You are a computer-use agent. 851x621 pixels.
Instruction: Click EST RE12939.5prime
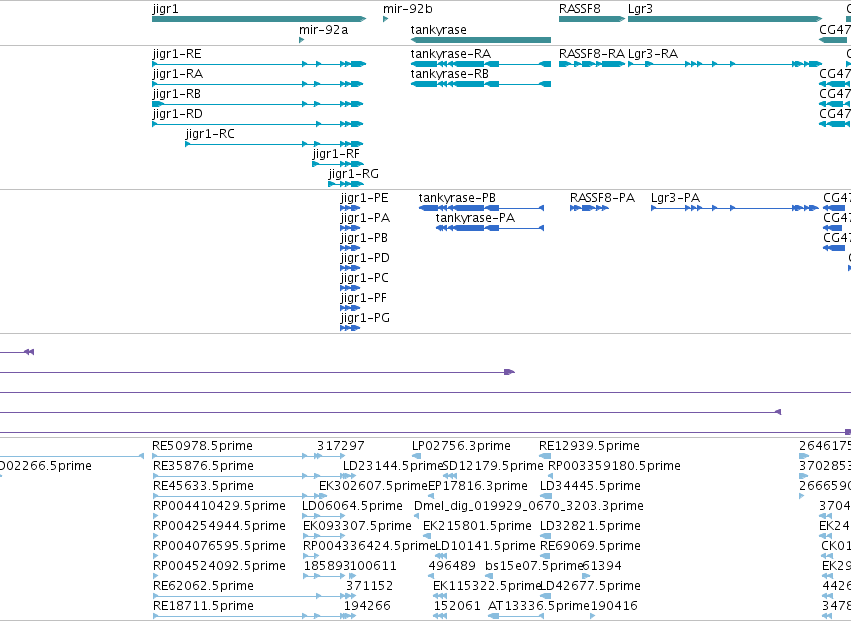point(545,456)
